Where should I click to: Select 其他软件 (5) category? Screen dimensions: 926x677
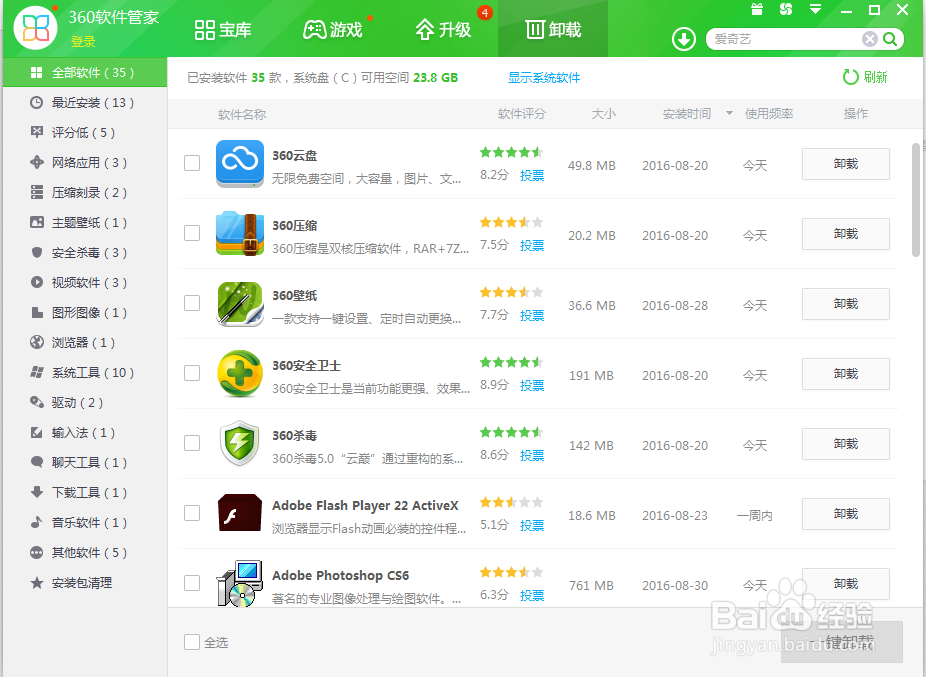coord(85,553)
